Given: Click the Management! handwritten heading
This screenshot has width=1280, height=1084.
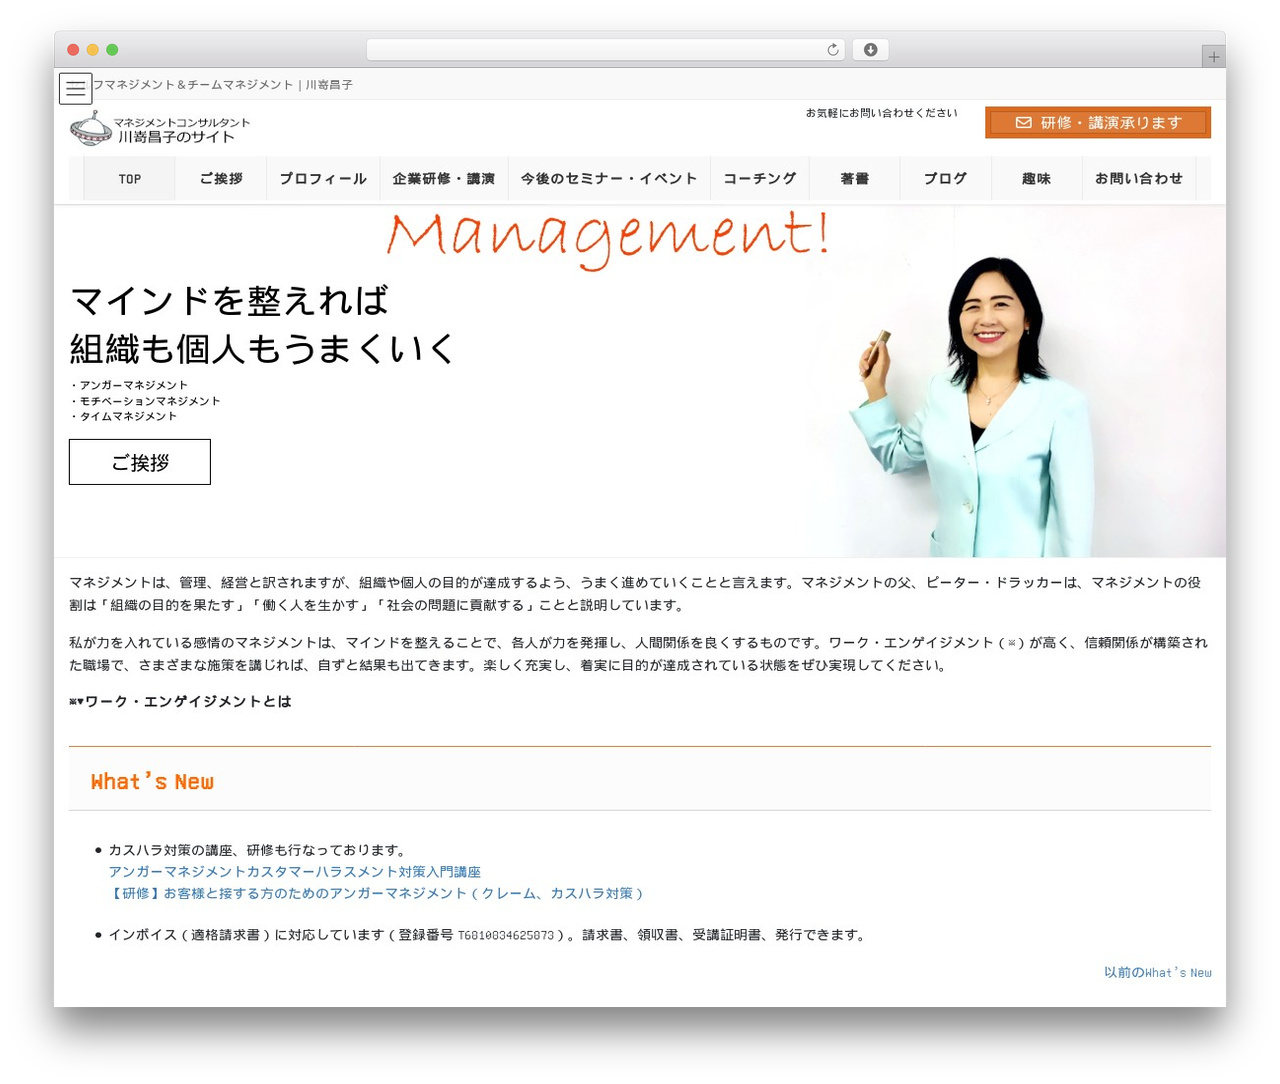Looking at the screenshot, I should (608, 238).
